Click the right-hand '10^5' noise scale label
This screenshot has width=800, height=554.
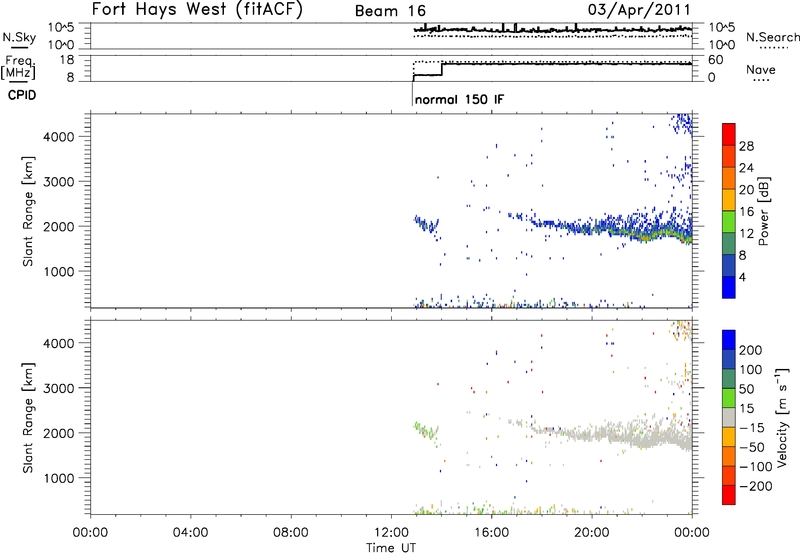721,27
